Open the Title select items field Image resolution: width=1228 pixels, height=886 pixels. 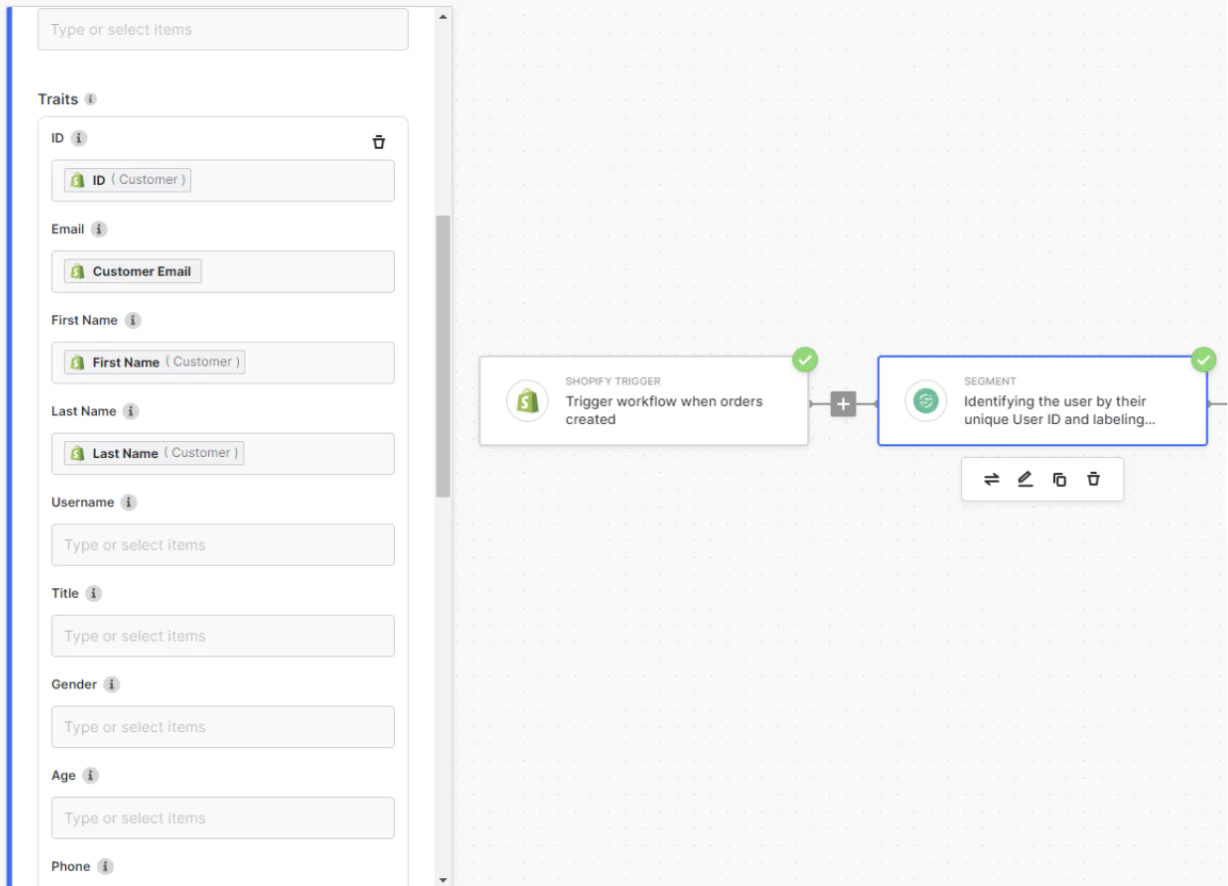(x=222, y=636)
